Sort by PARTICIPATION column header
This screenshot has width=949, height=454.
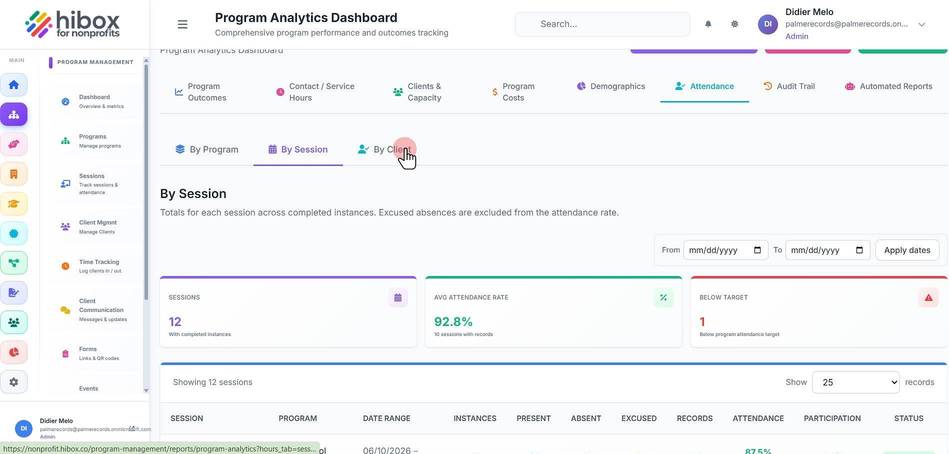click(x=832, y=418)
